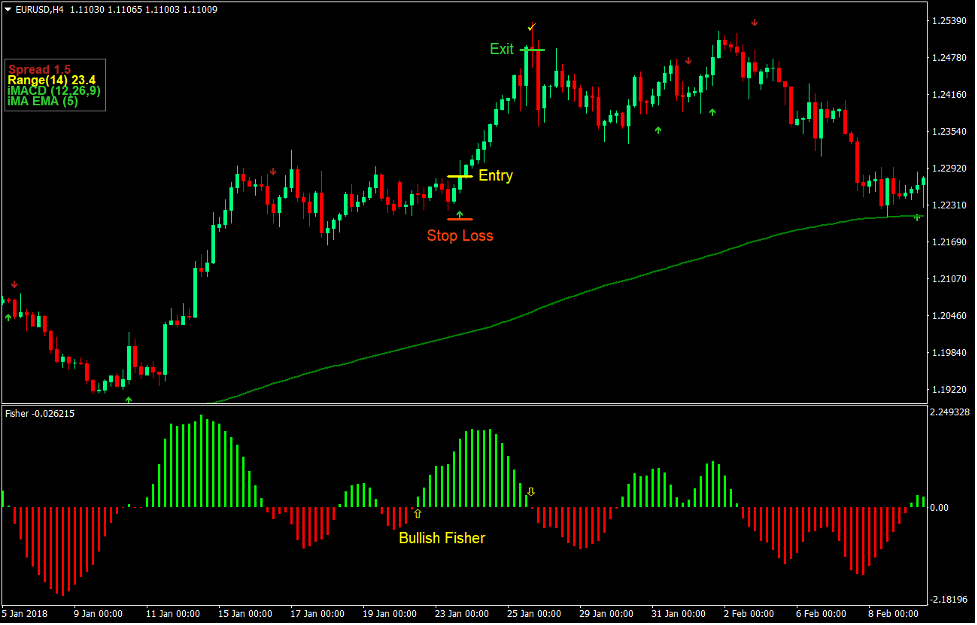The height and width of the screenshot is (625, 977).
Task: Select the yellow up-arrow marker inside the Fisher panel
Action: [417, 513]
